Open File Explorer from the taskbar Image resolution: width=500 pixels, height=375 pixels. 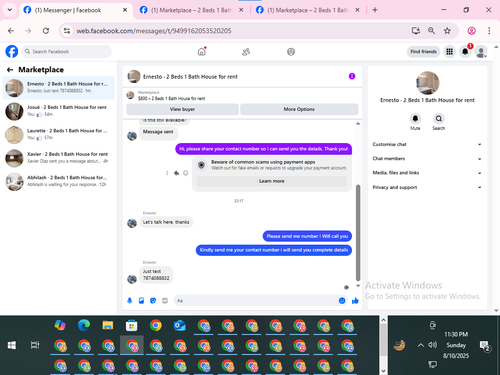(108, 325)
